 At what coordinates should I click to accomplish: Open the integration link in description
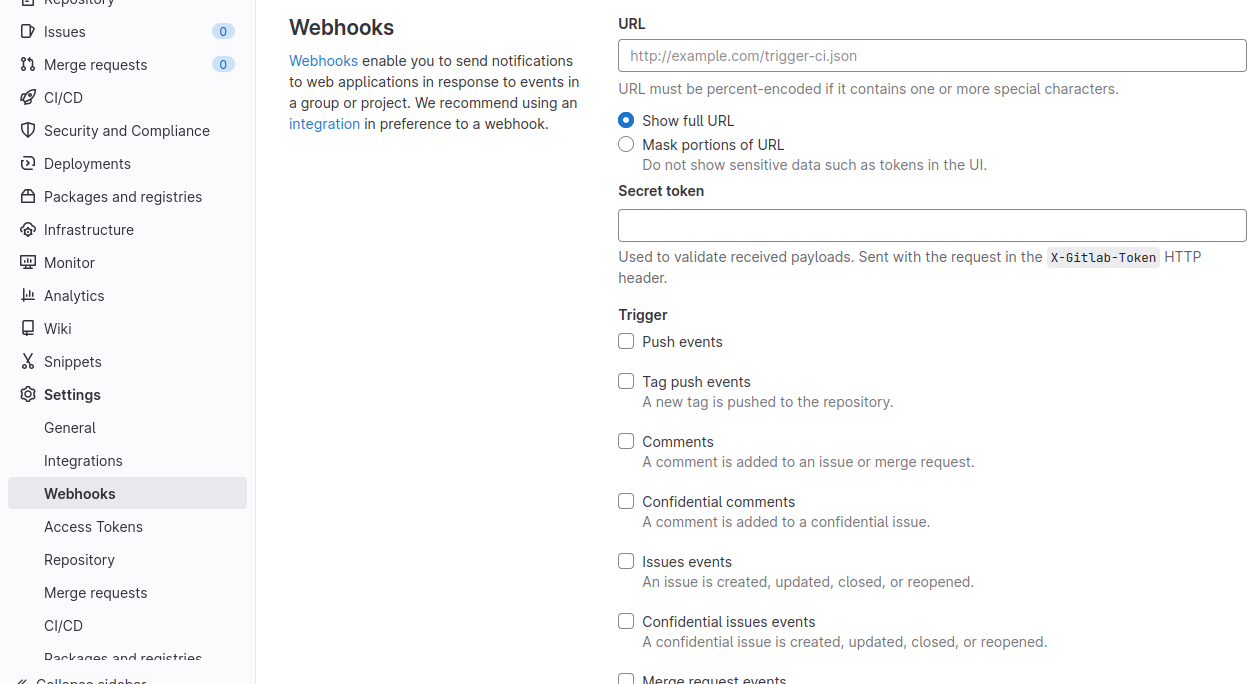(324, 124)
